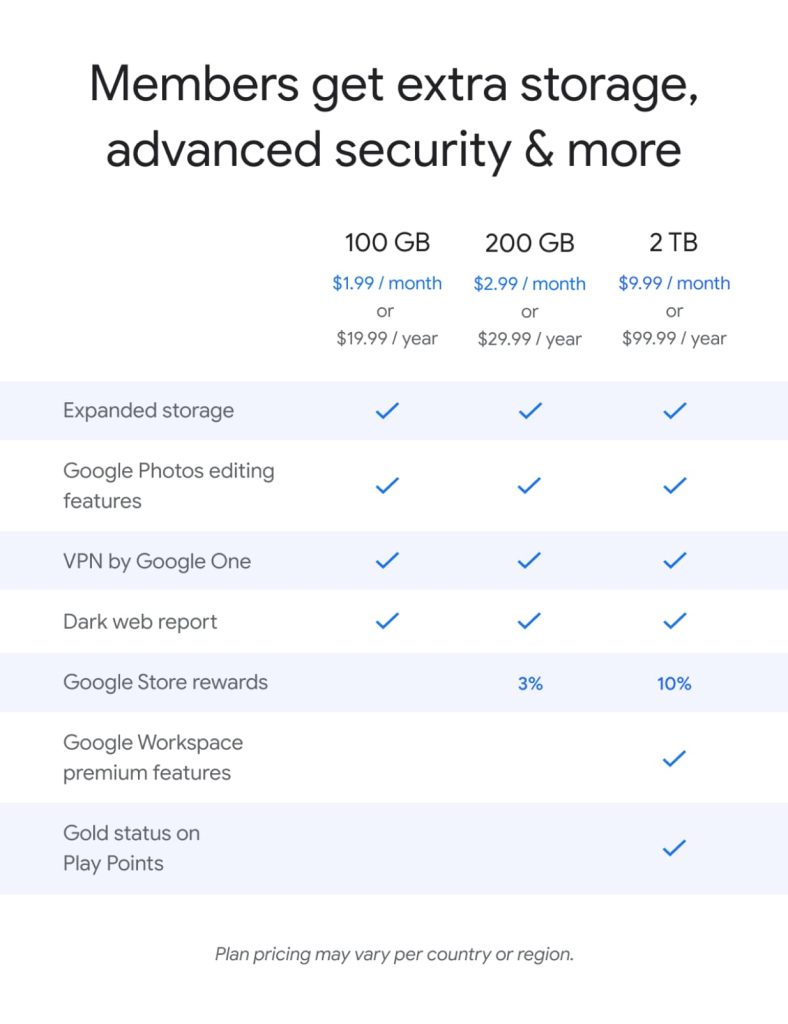
Task: Click the 100 GB Dark web report checkmark
Action: (387, 621)
